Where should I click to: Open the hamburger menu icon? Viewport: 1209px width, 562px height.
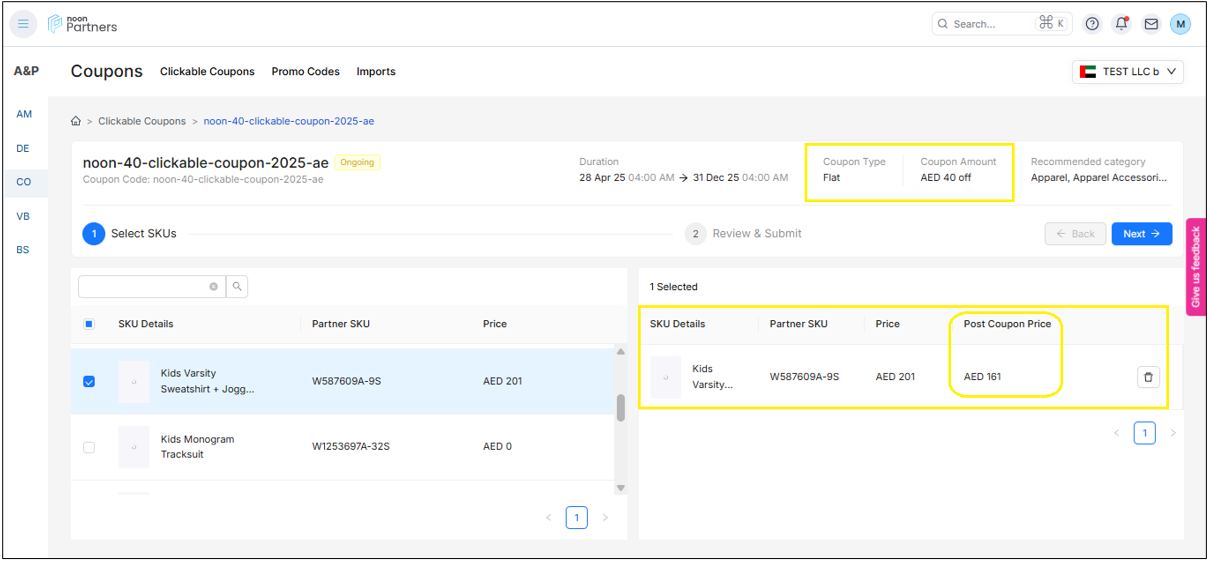click(x=23, y=24)
